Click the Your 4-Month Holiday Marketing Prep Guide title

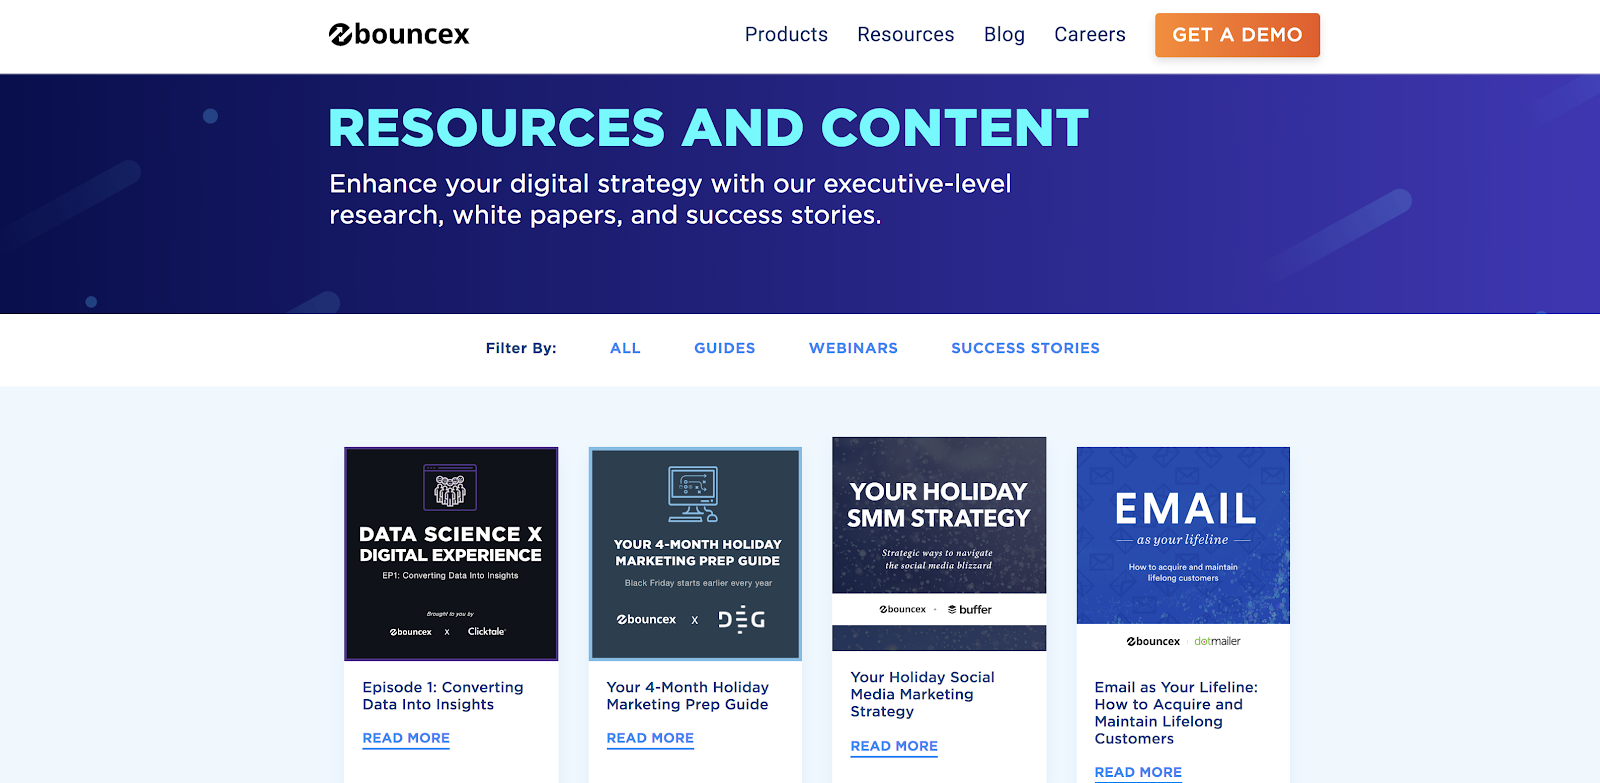click(x=688, y=696)
